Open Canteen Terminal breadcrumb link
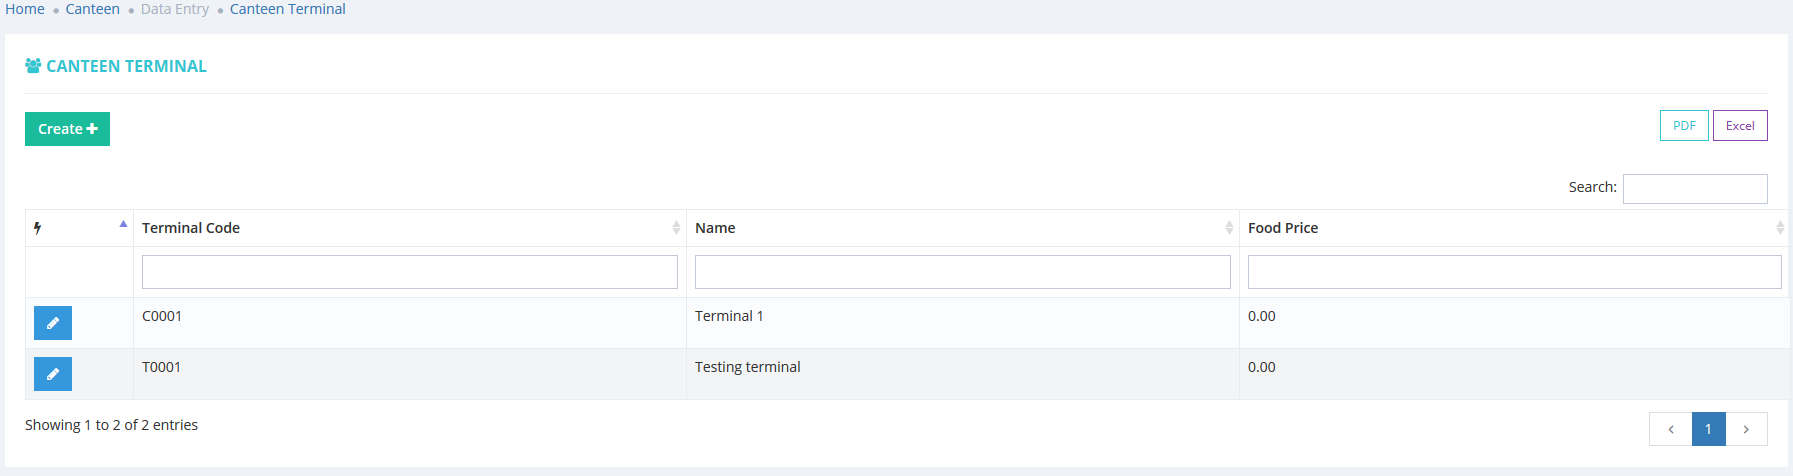The image size is (1793, 476). tap(288, 9)
